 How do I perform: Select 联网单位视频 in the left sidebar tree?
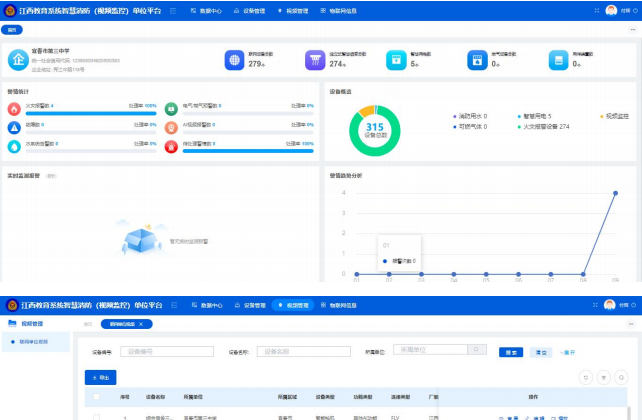tap(32, 341)
